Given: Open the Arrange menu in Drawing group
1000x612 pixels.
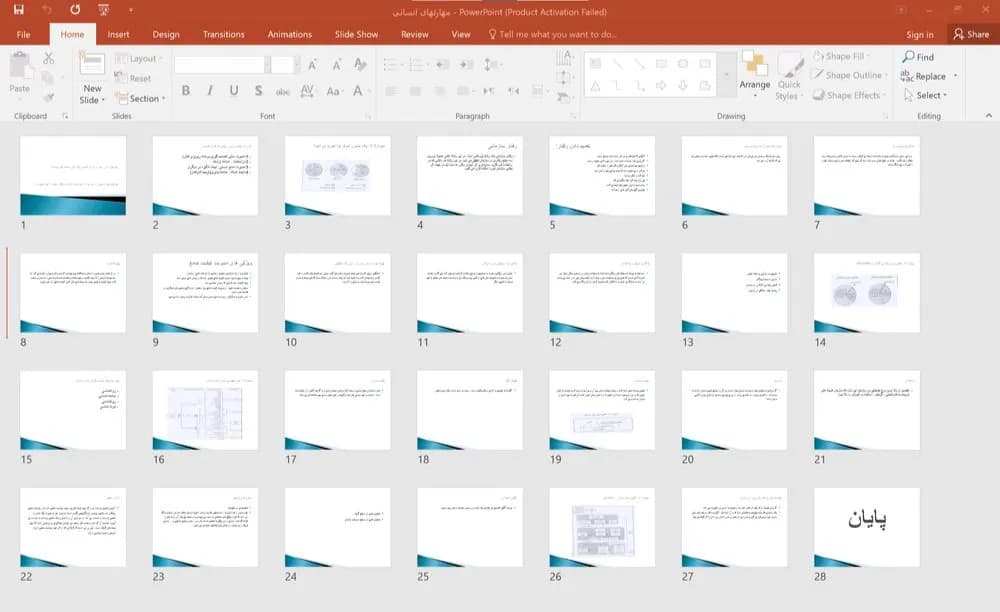Looking at the screenshot, I should pyautogui.click(x=754, y=75).
